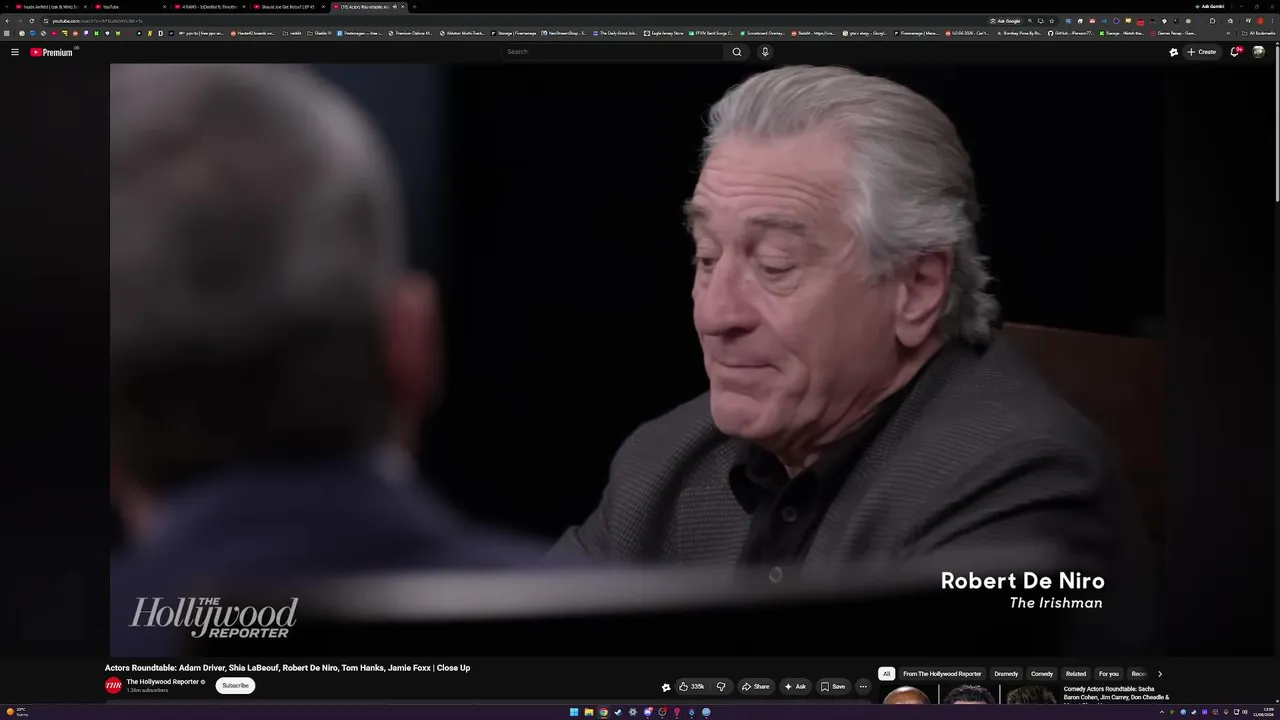Go to YouTube Premium home via logo
Image resolution: width=1280 pixels, height=720 pixels.
pos(51,52)
